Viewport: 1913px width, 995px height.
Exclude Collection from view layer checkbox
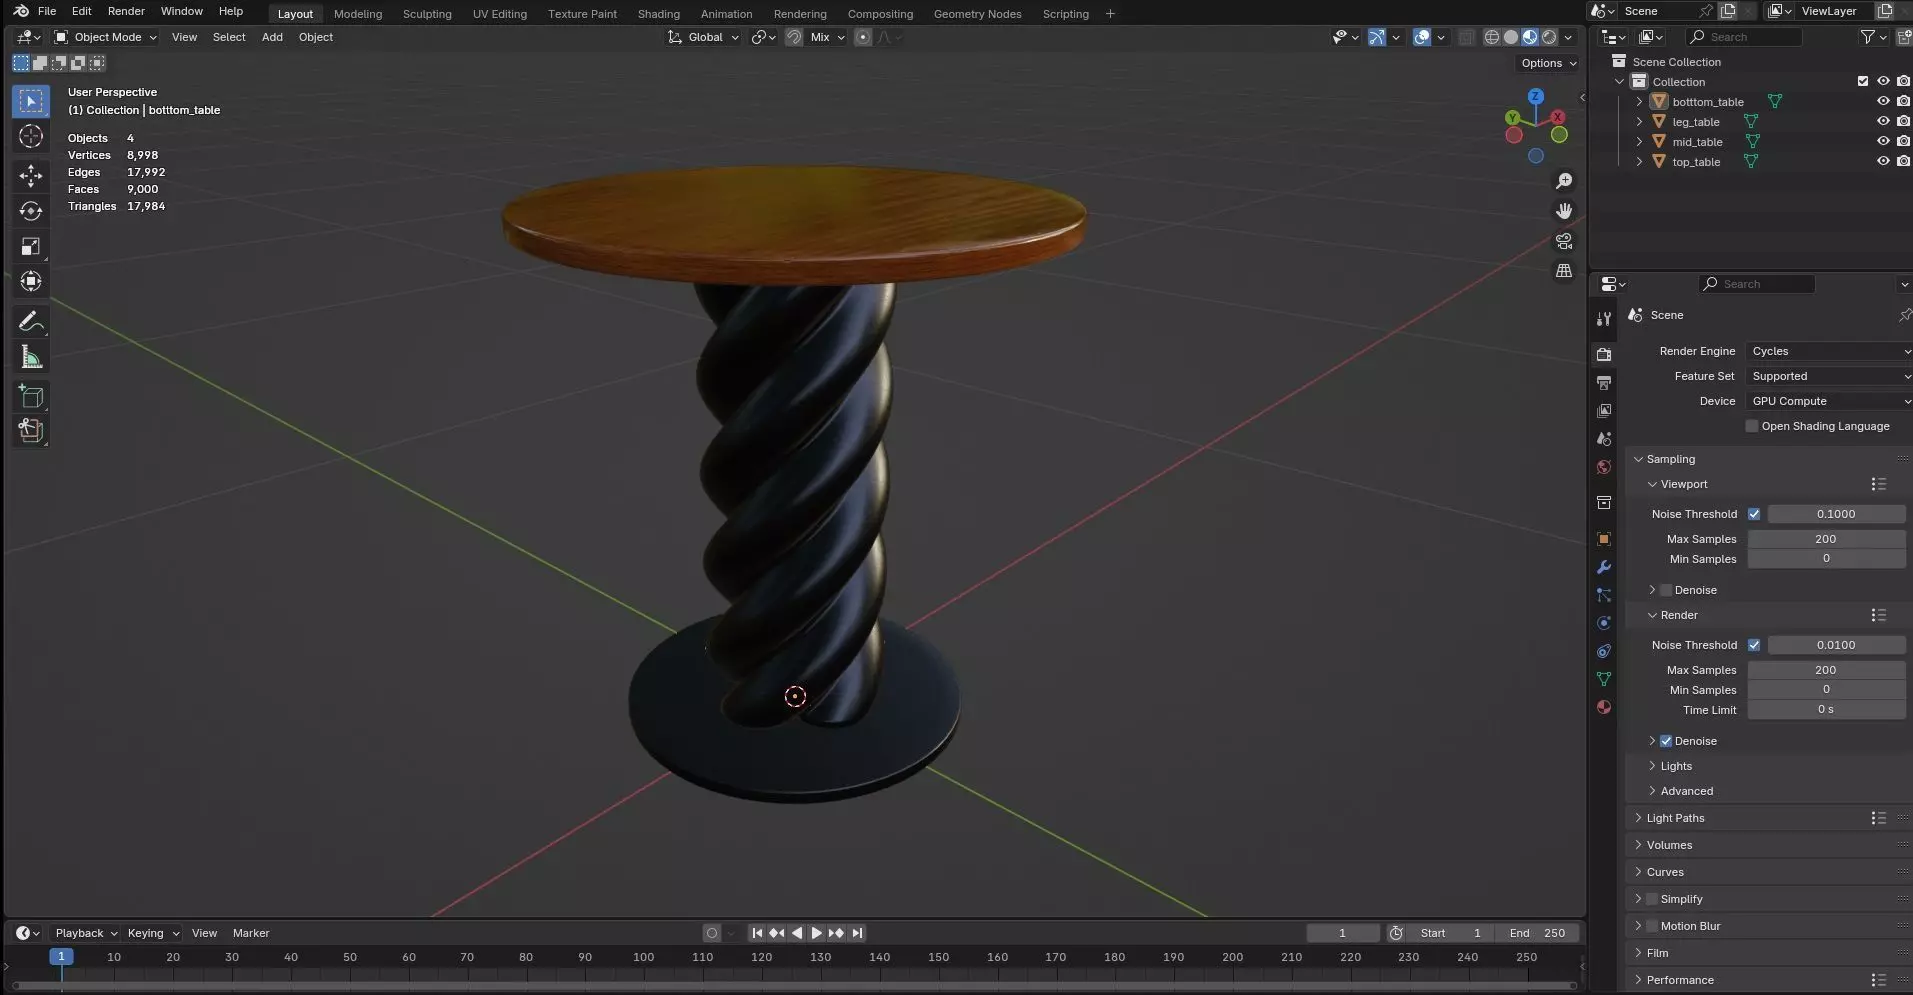click(x=1863, y=81)
